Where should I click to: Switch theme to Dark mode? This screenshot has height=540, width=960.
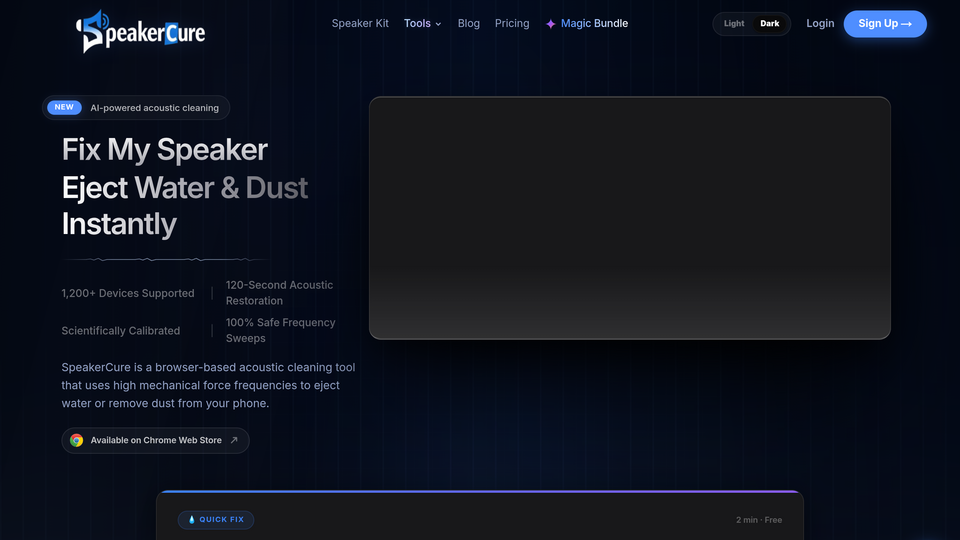click(x=770, y=24)
